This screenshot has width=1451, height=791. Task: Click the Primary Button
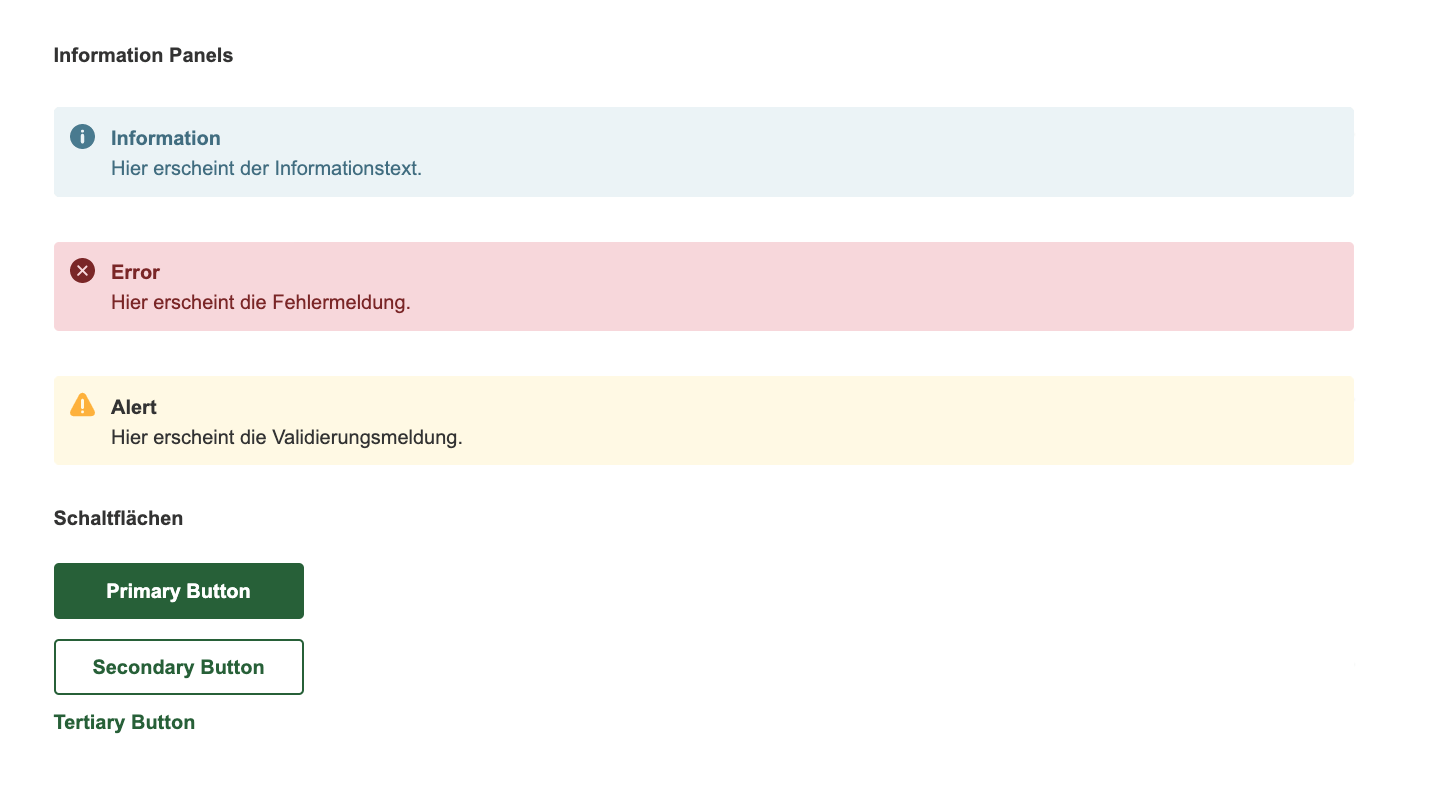(179, 591)
